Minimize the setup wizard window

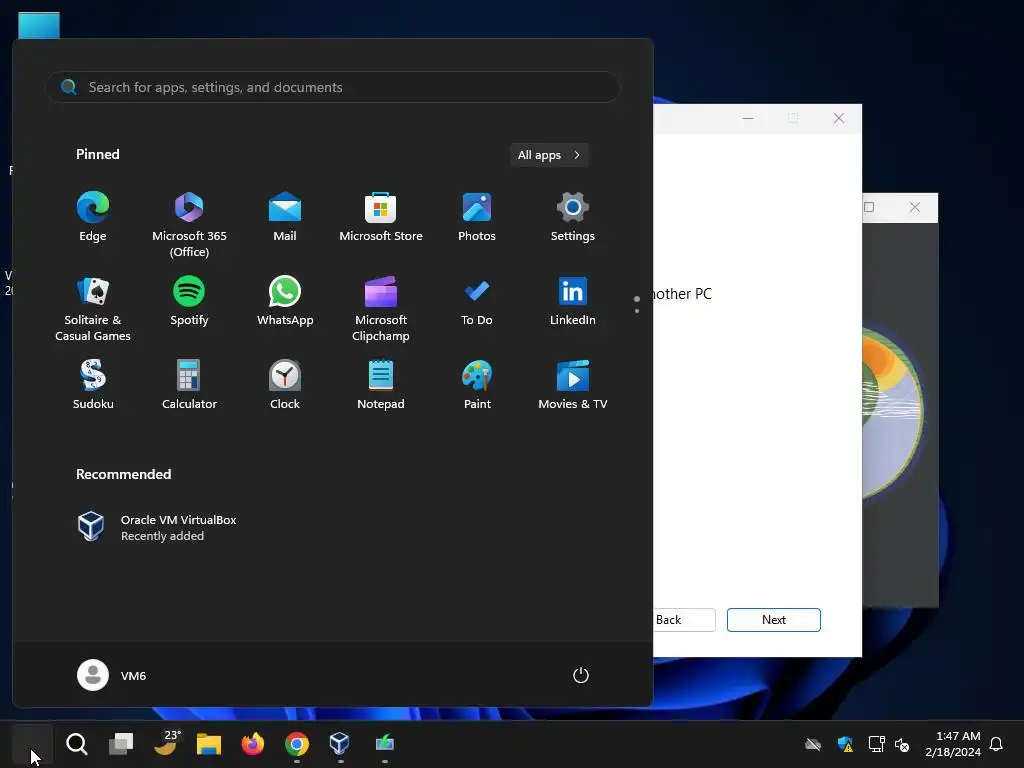[x=748, y=118]
